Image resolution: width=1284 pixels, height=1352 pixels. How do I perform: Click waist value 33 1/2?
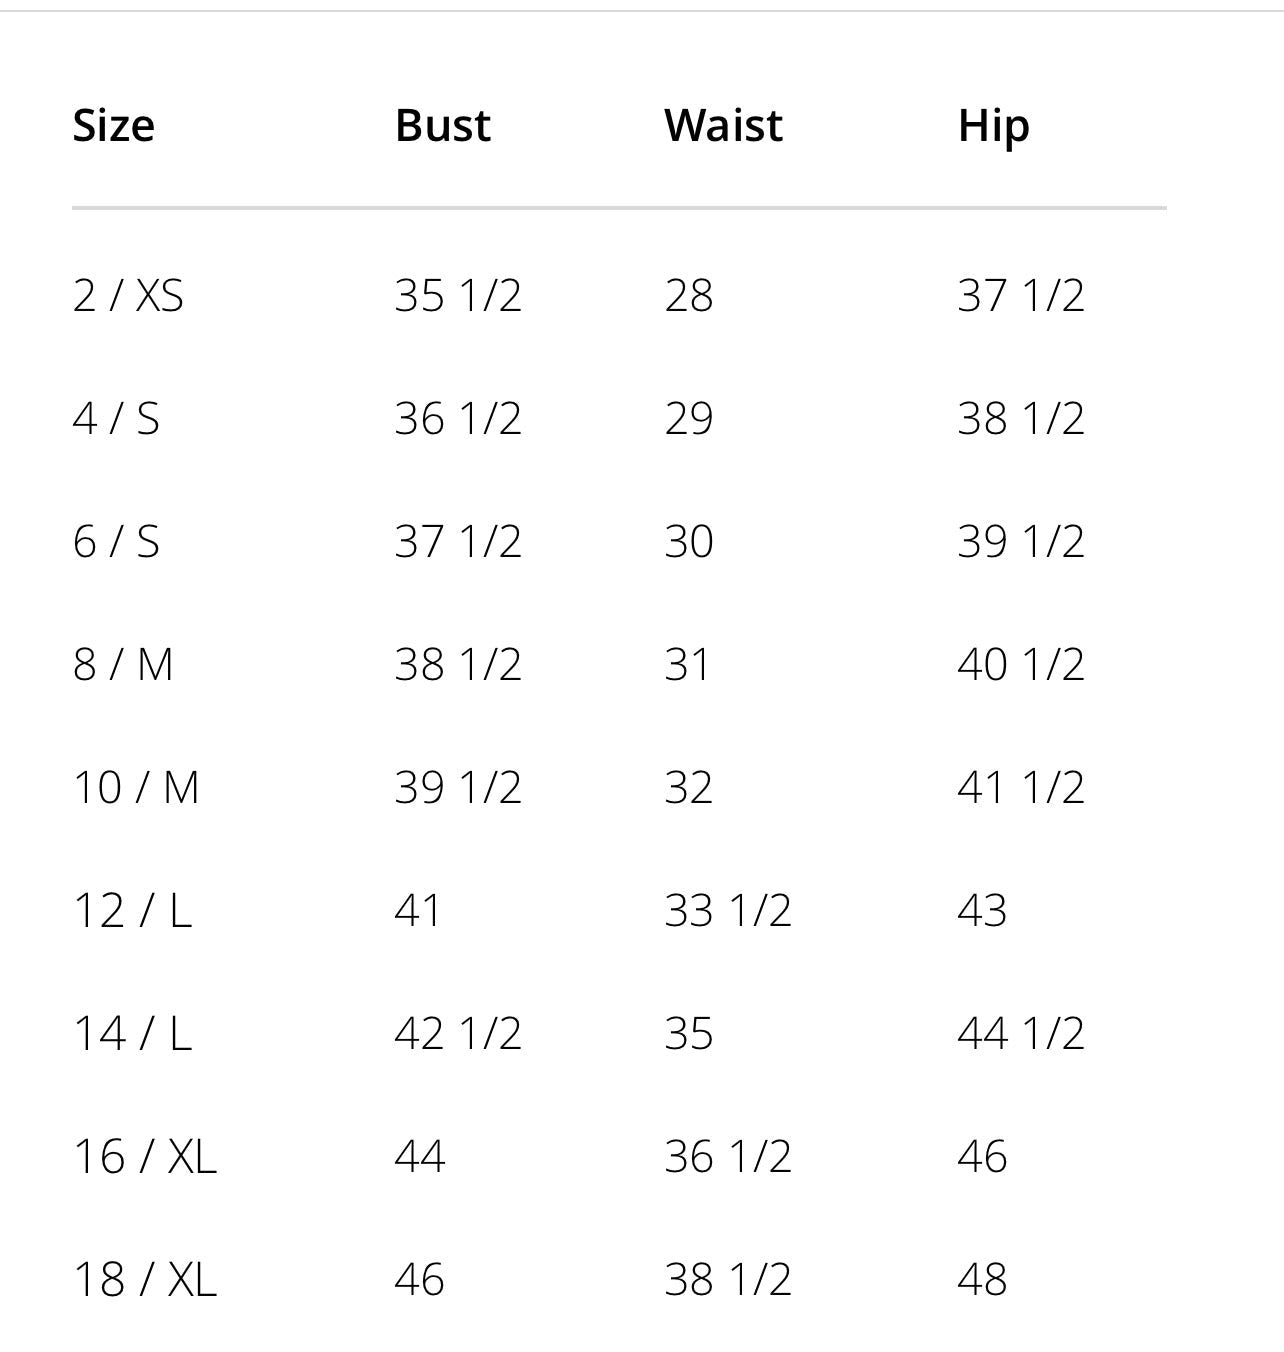click(x=728, y=911)
